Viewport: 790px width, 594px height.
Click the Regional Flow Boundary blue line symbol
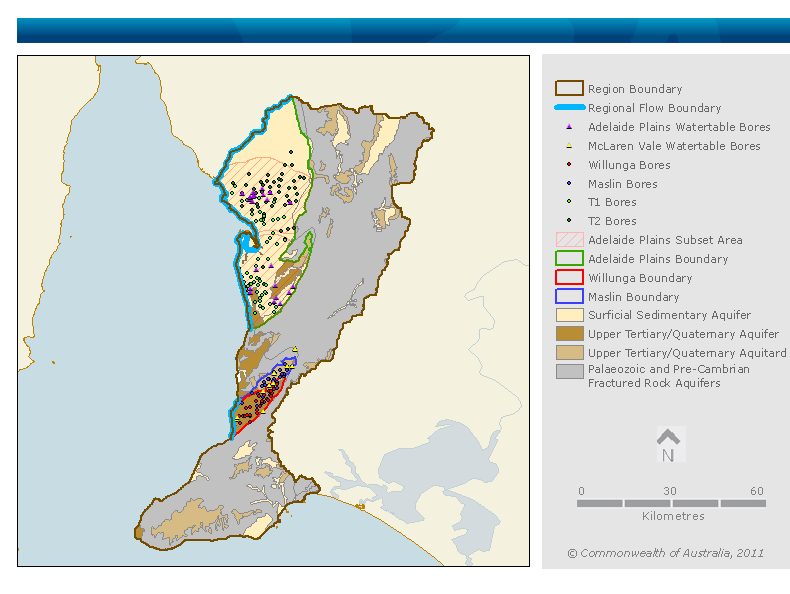[x=569, y=107]
